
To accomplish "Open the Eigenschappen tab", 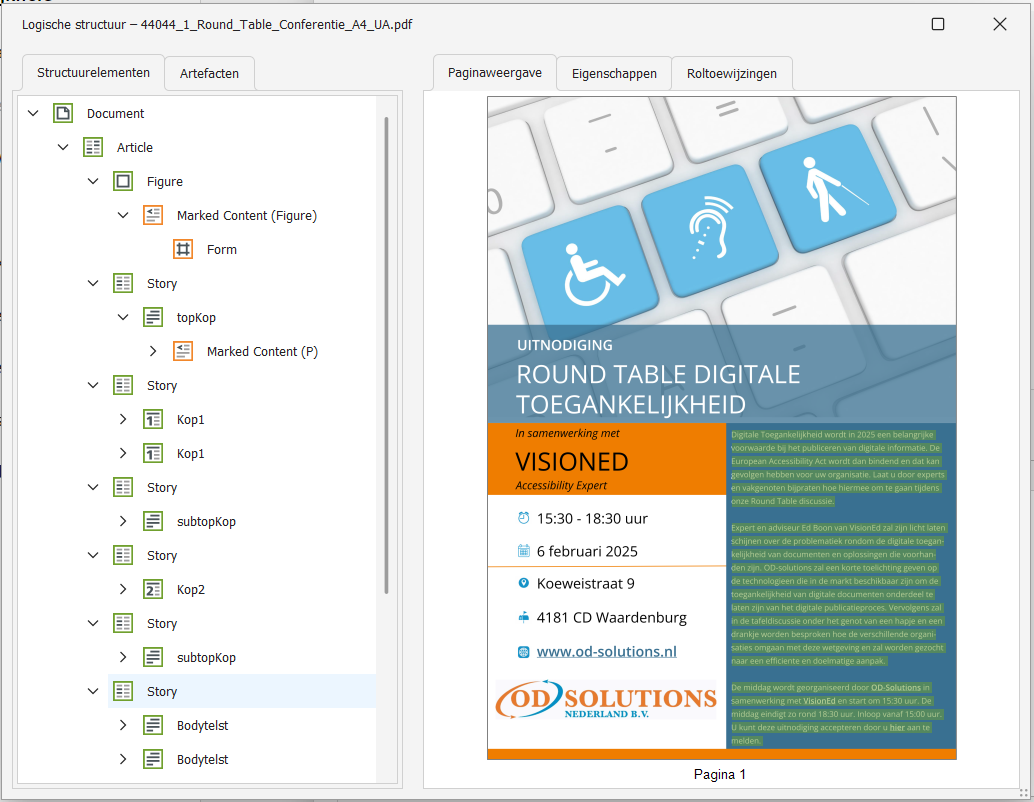I will click(614, 73).
